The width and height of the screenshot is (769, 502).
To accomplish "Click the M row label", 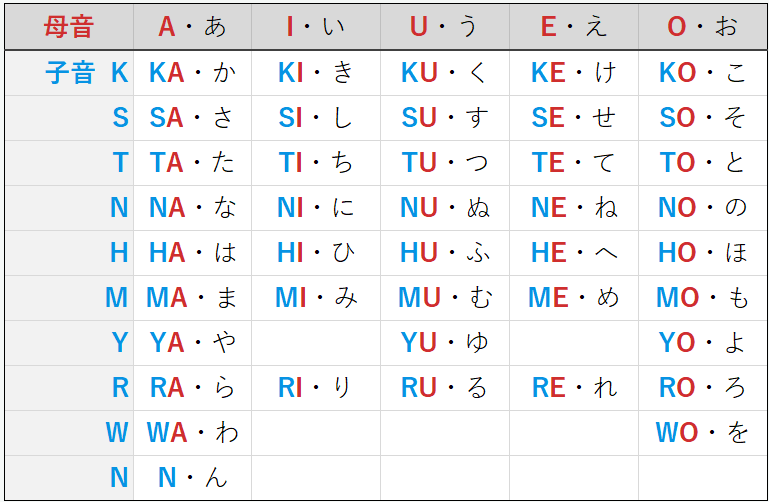I will 69,298.
